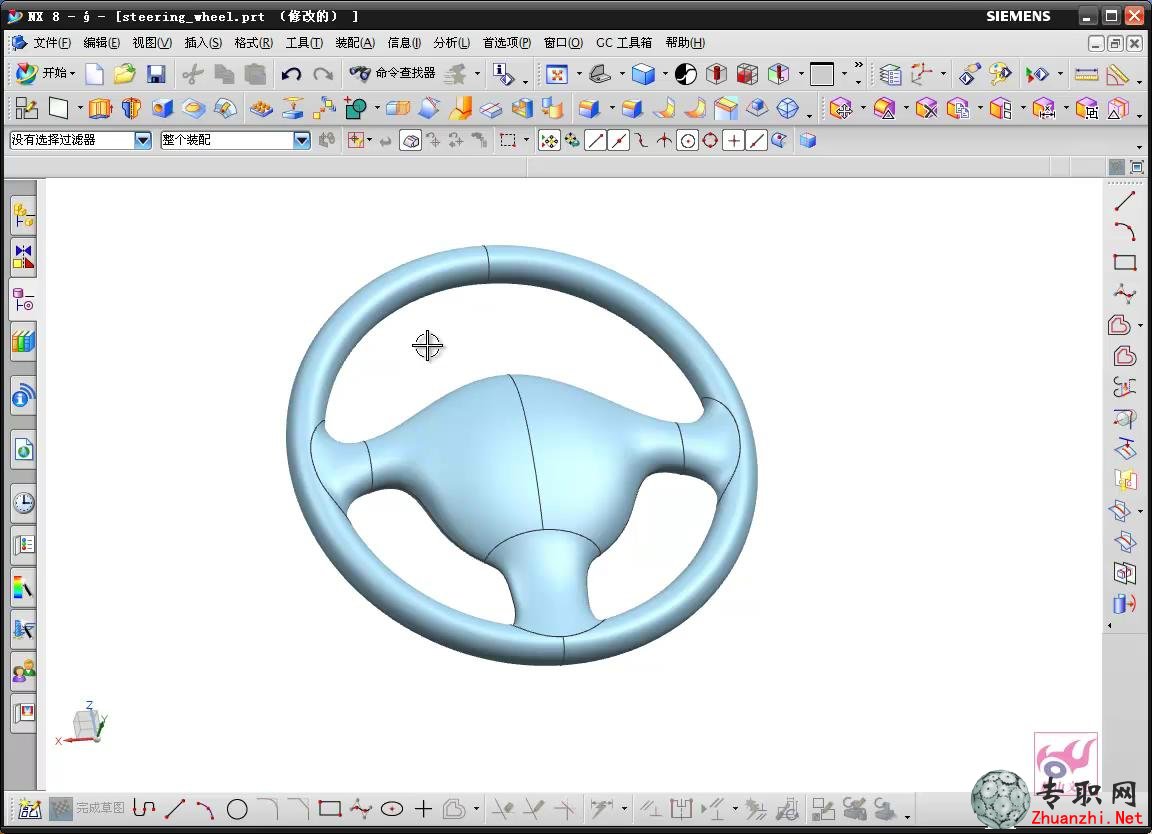The image size is (1152, 834).
Task: Select the Arc tool in right toolbar
Action: (x=1124, y=231)
